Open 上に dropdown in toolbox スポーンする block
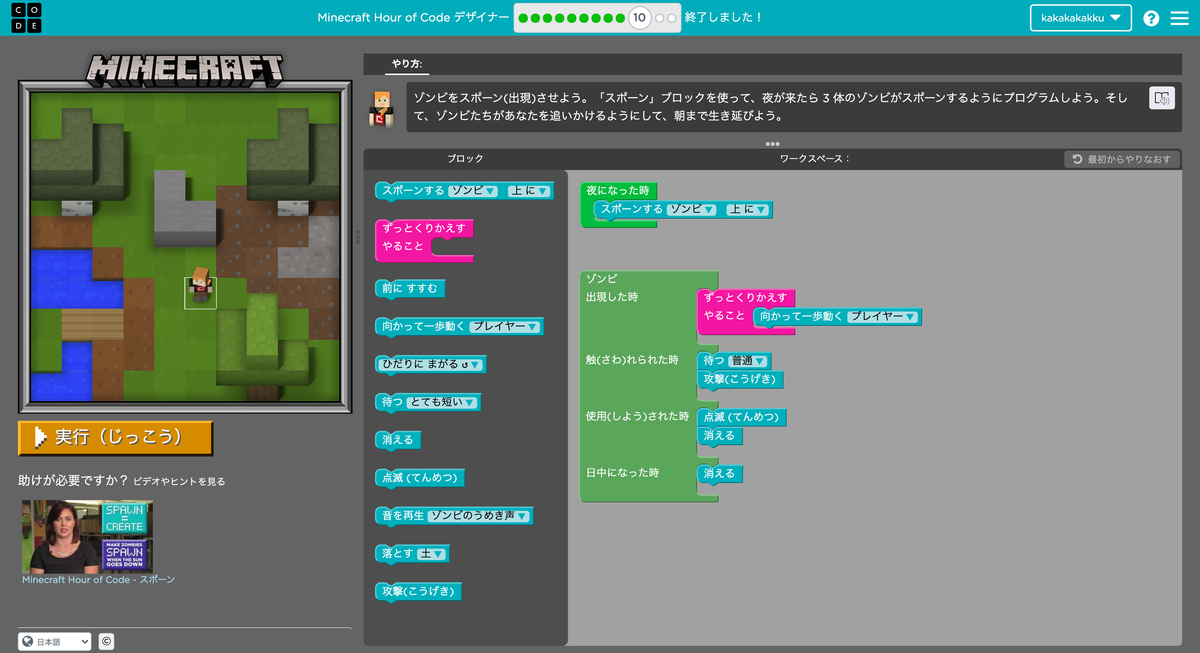Viewport: 1200px width, 653px height. tap(528, 190)
